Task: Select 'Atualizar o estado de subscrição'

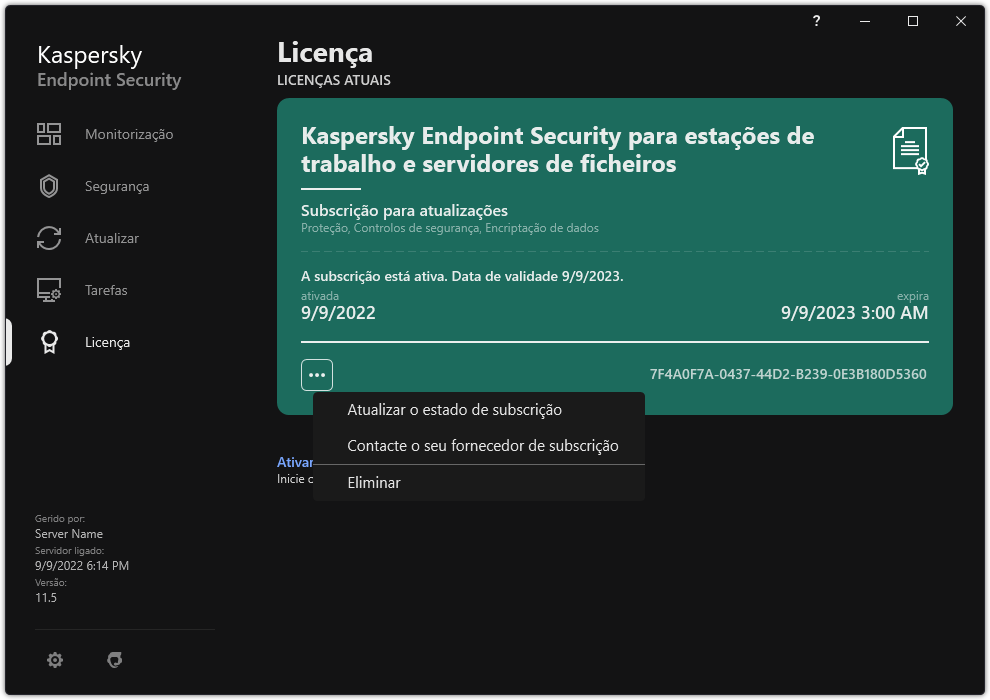Action: (455, 409)
